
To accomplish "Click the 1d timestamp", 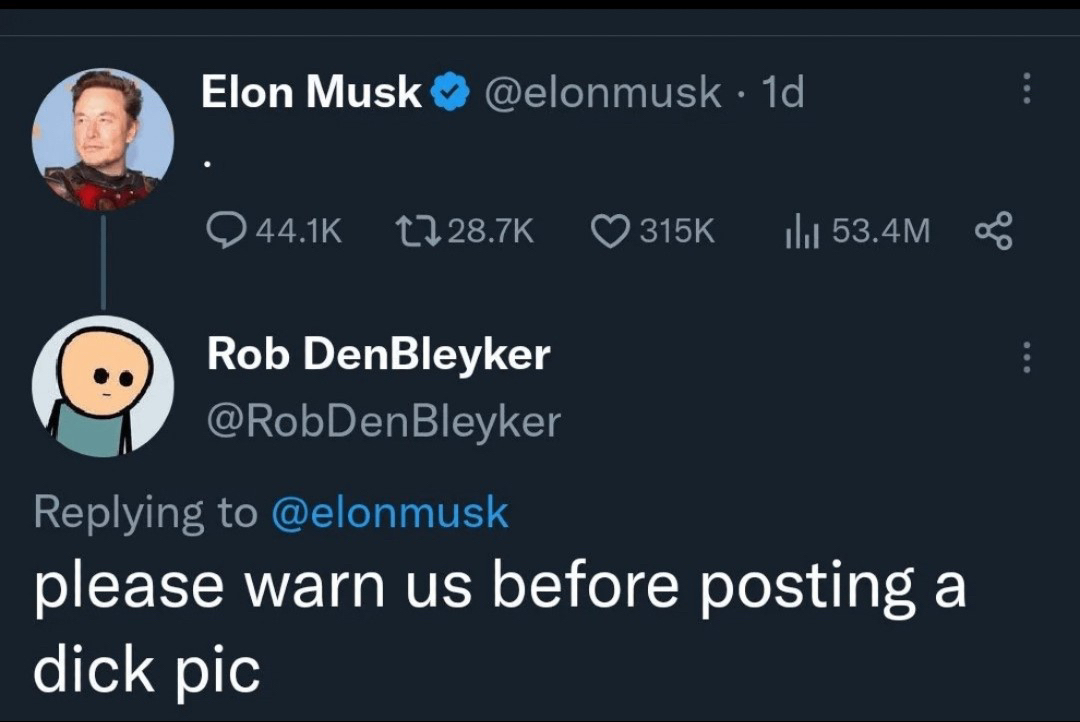I will (x=783, y=93).
